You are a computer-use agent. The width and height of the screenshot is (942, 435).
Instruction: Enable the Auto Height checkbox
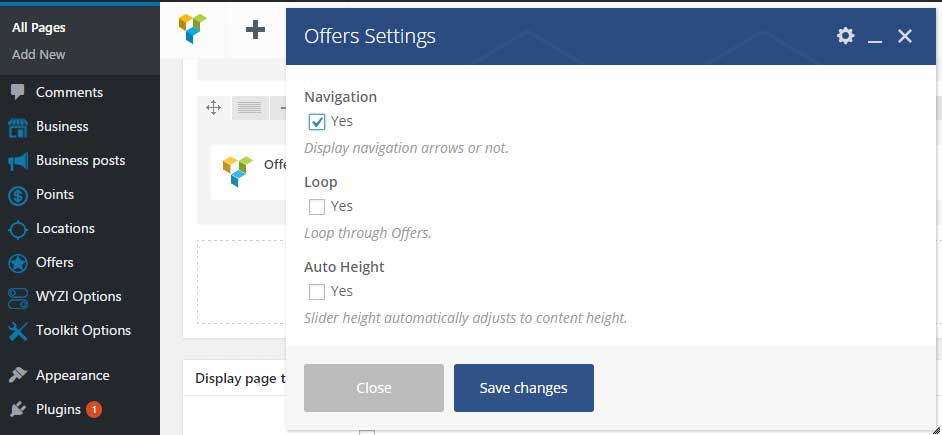click(317, 292)
